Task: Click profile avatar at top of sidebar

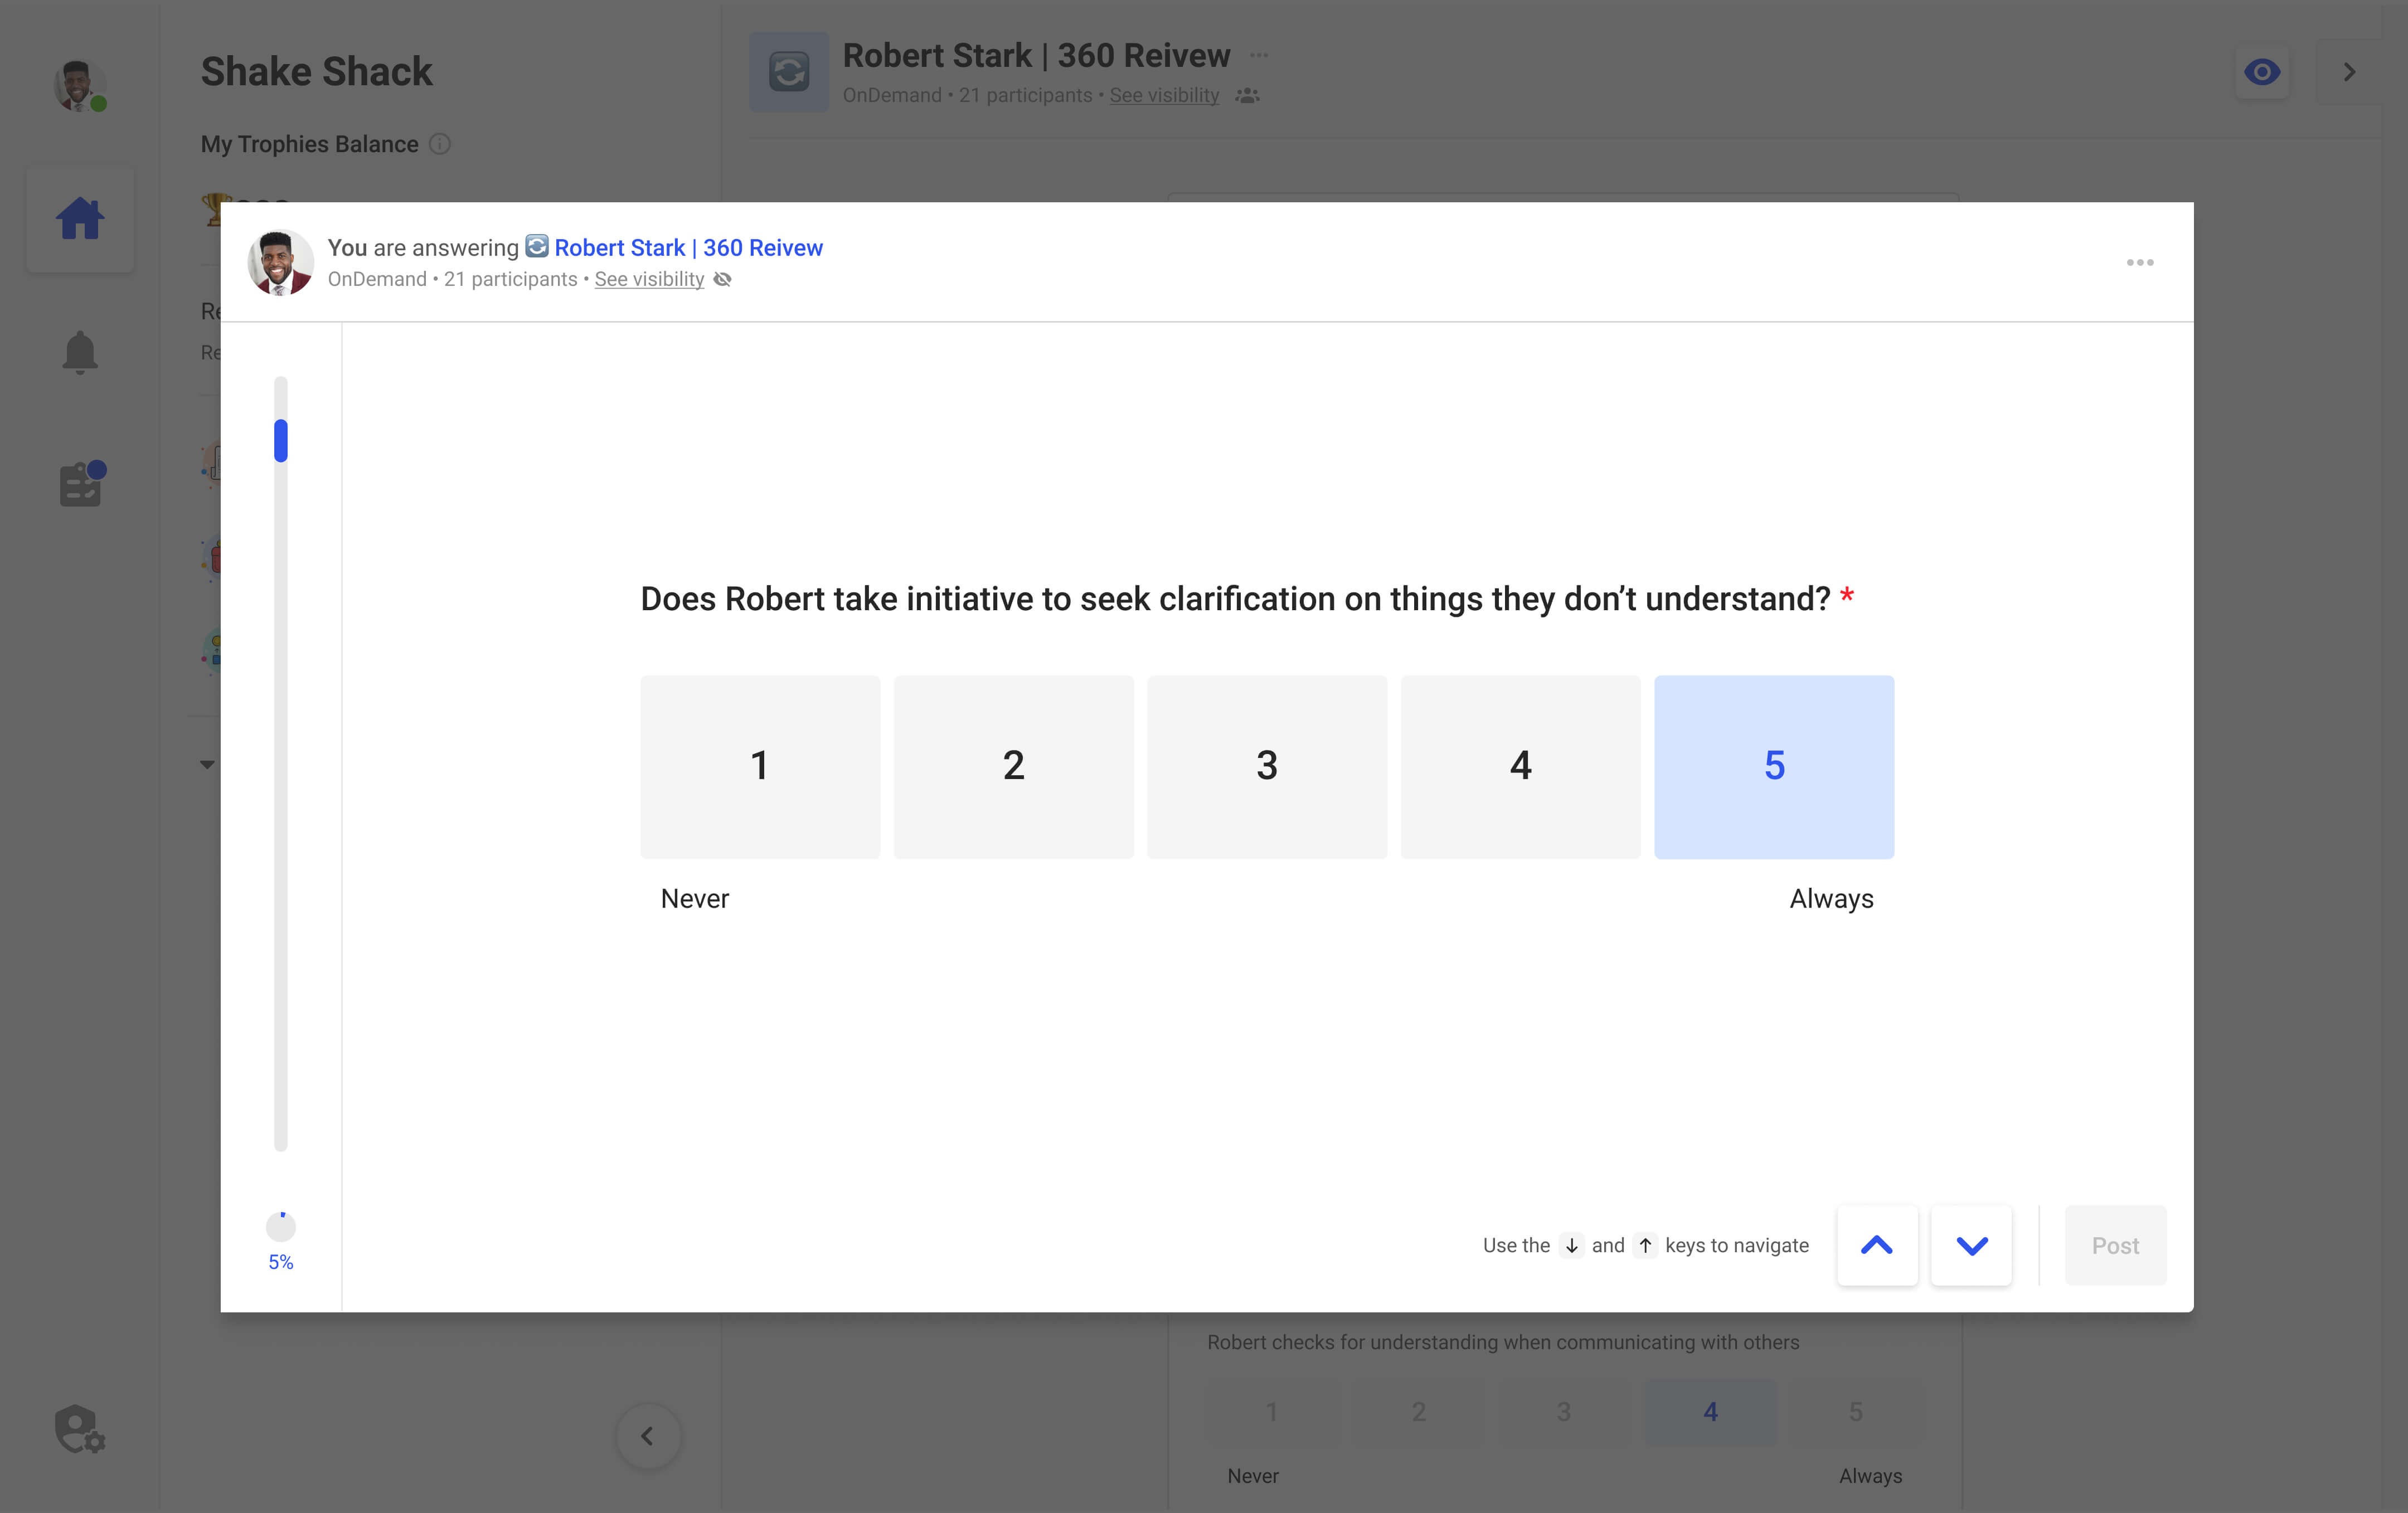Action: (x=79, y=85)
